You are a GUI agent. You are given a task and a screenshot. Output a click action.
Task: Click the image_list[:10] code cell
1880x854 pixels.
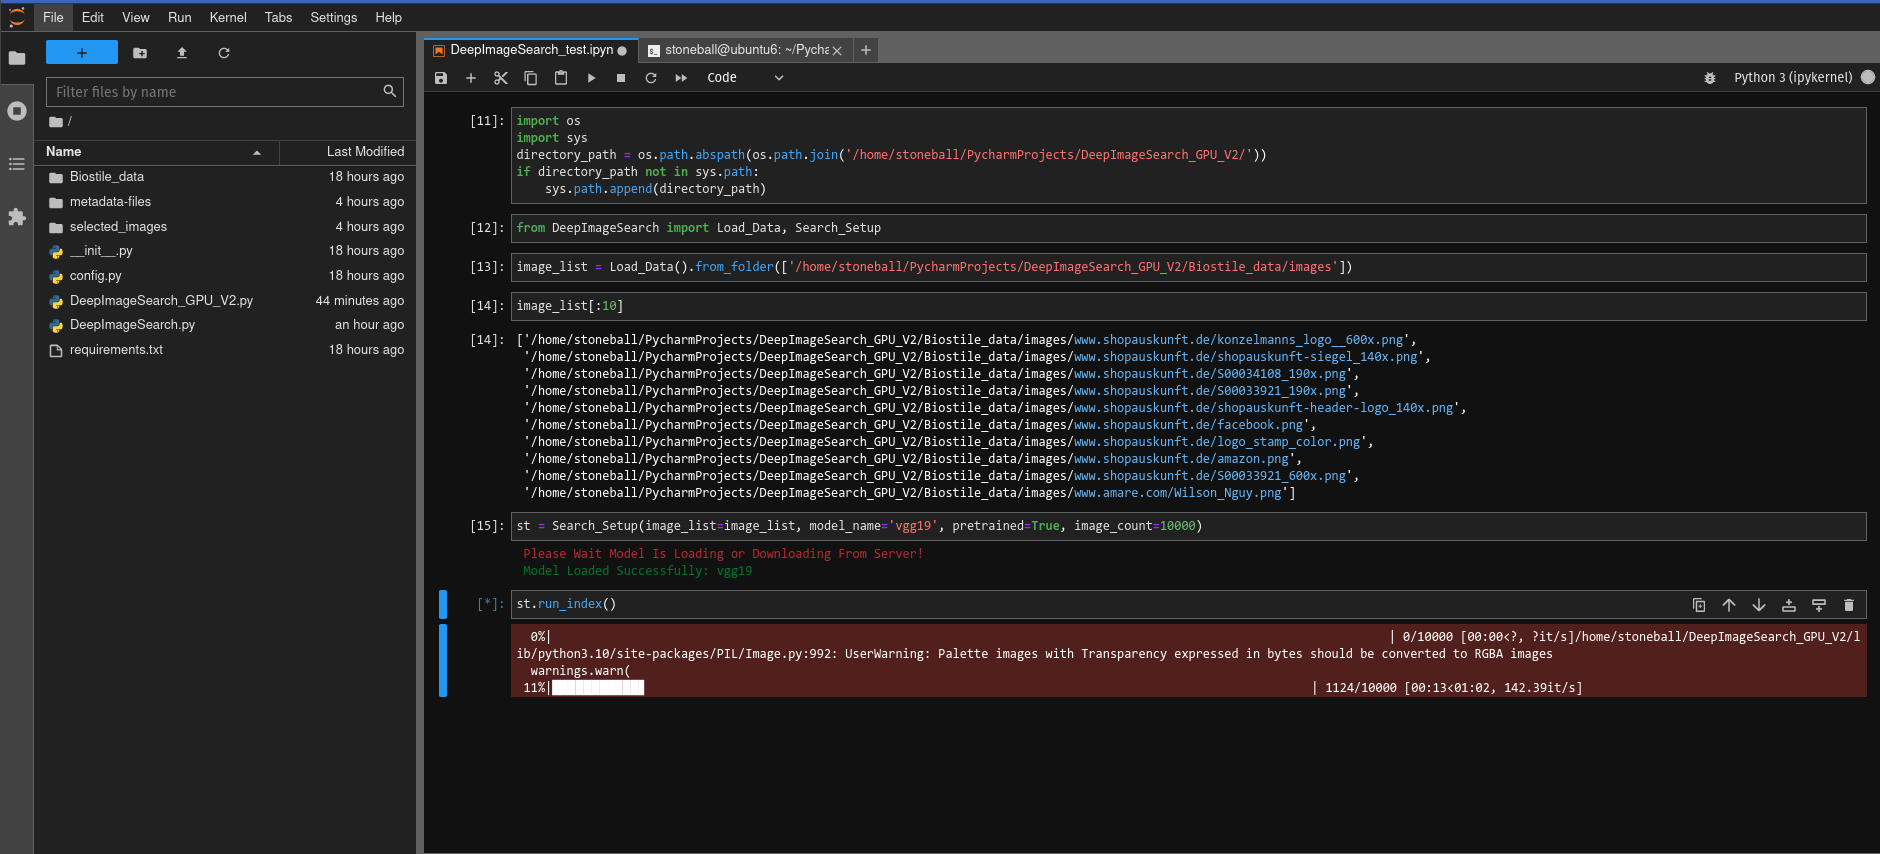click(x=1188, y=306)
